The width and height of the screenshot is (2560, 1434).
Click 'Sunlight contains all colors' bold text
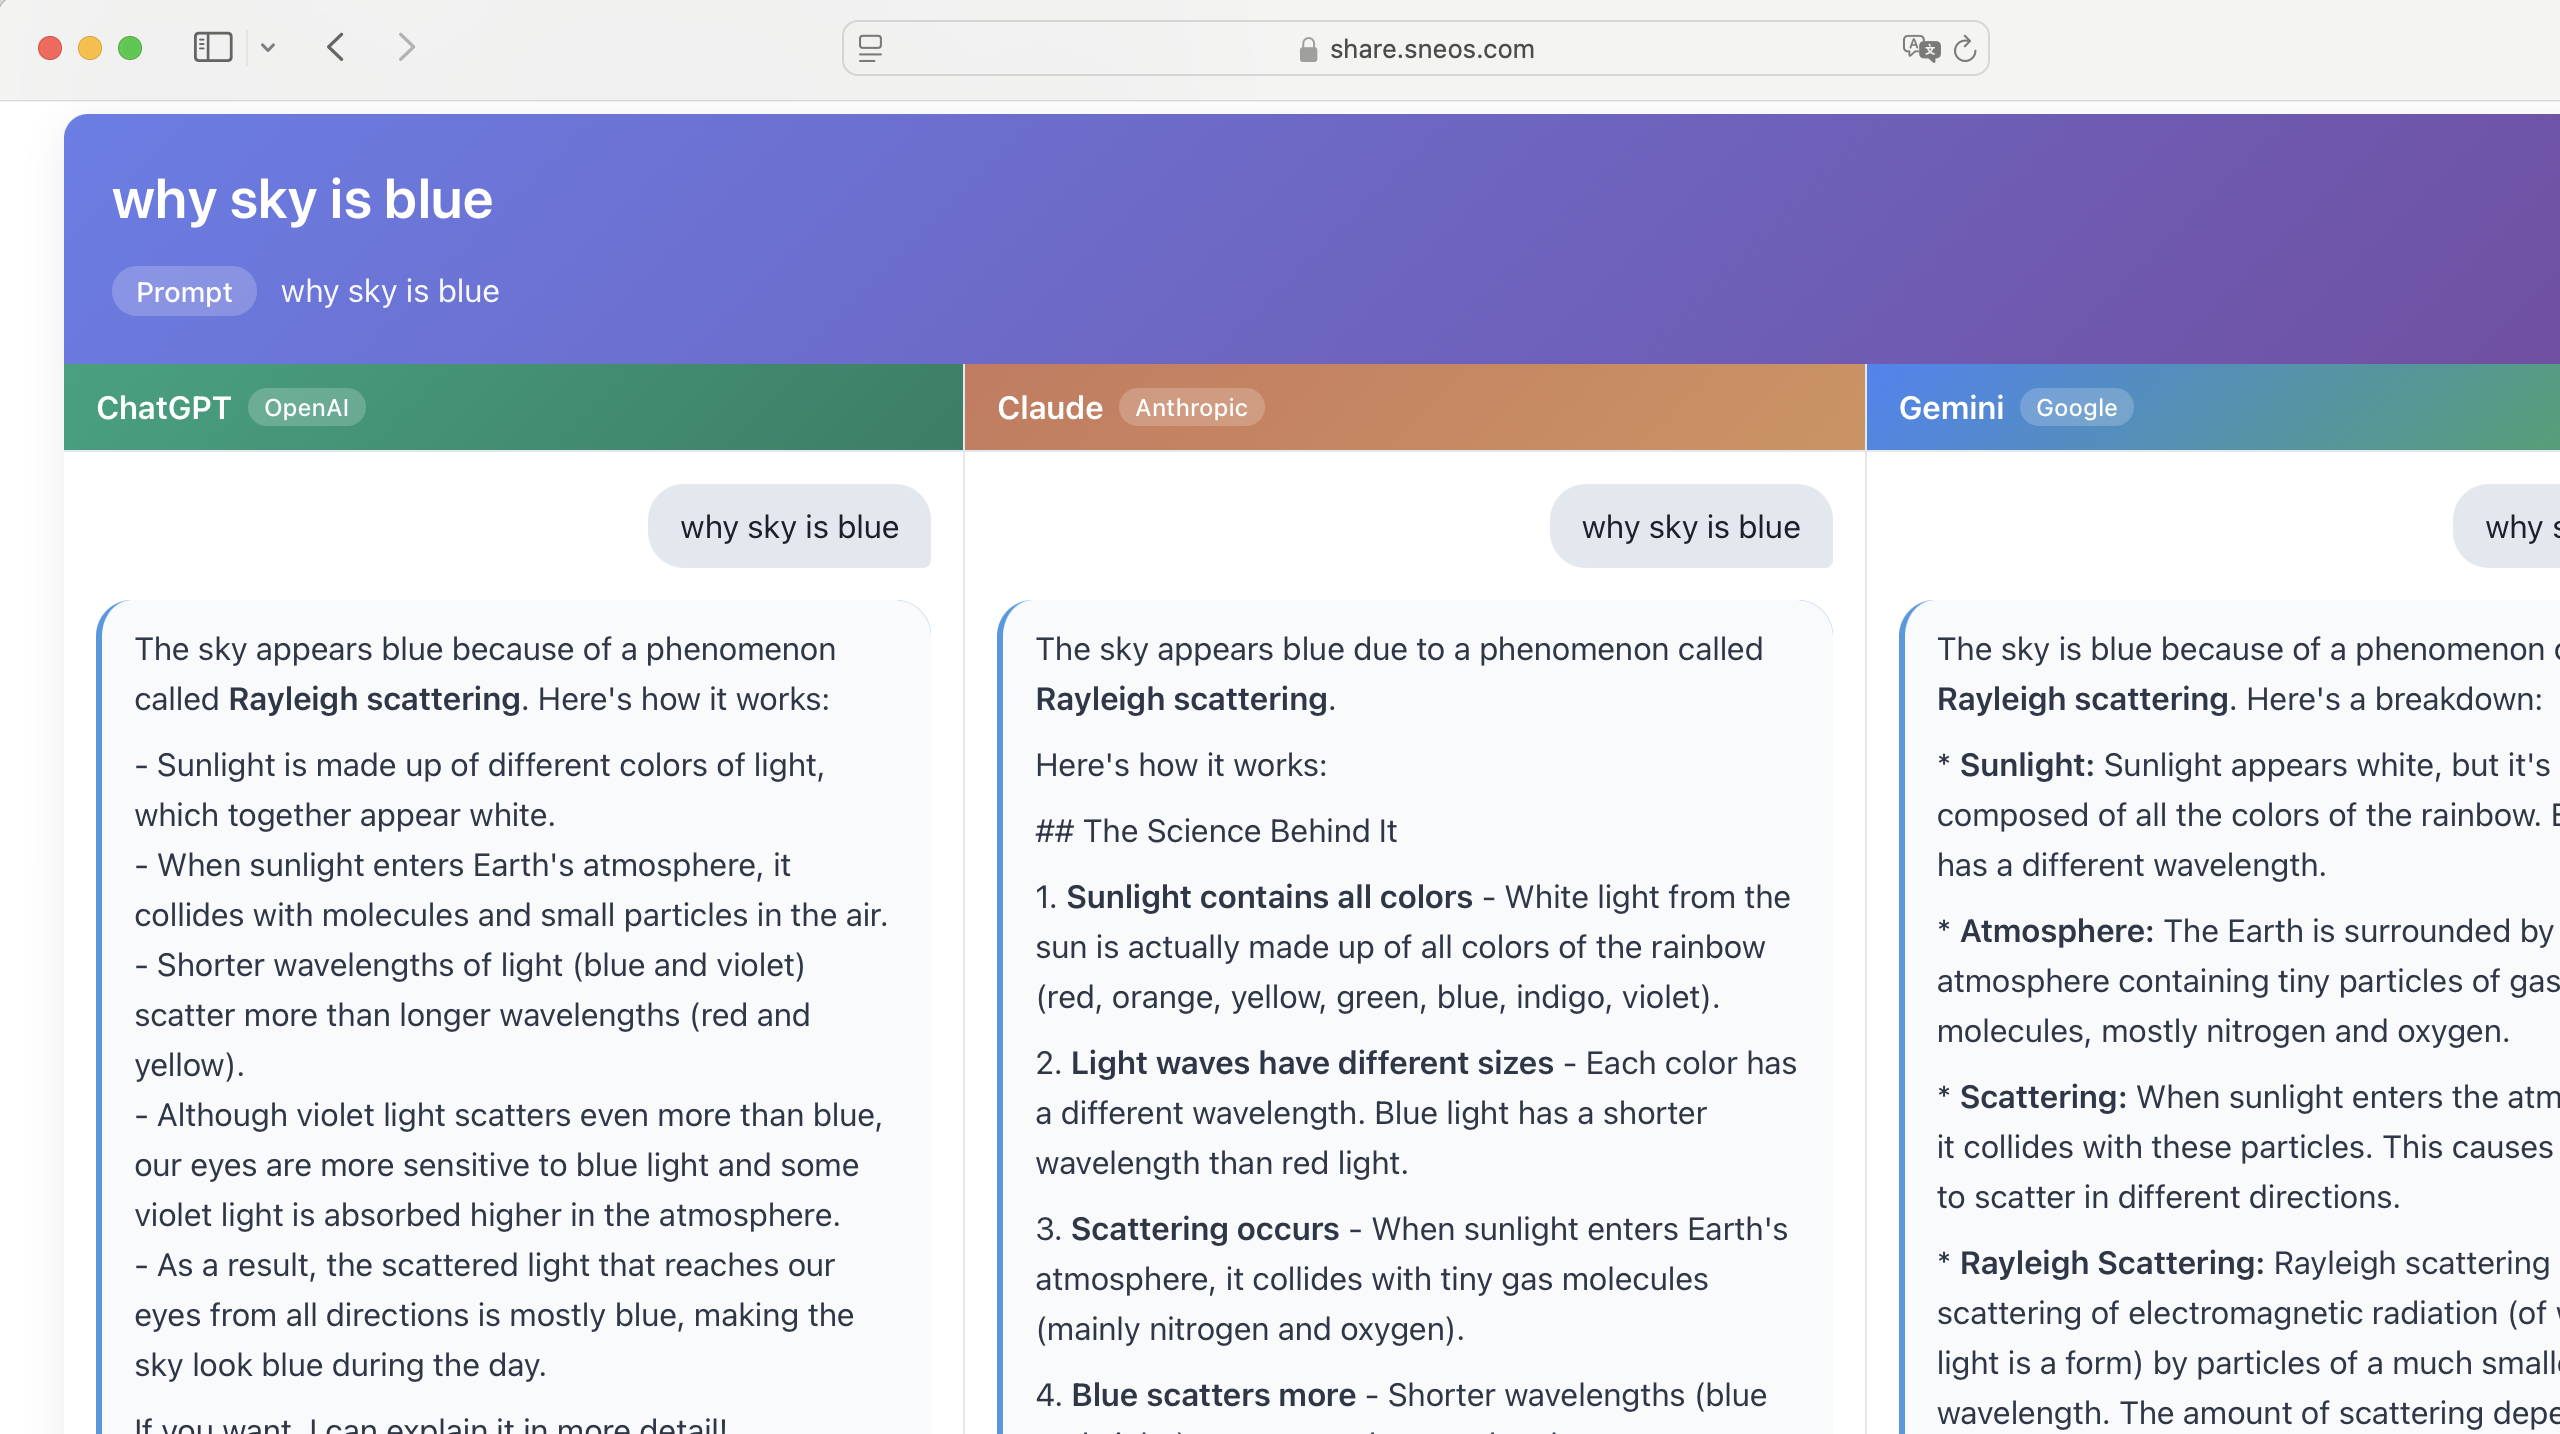(x=1269, y=897)
